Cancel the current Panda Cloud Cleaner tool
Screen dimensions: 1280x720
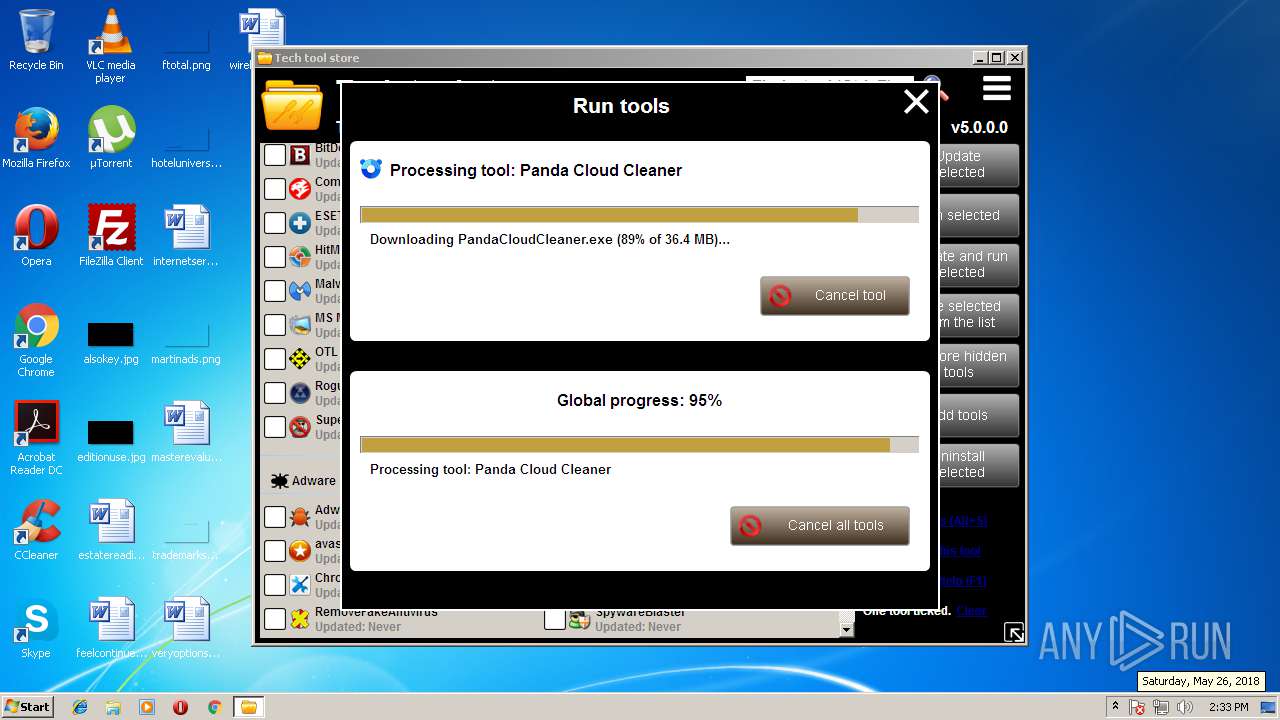[835, 296]
